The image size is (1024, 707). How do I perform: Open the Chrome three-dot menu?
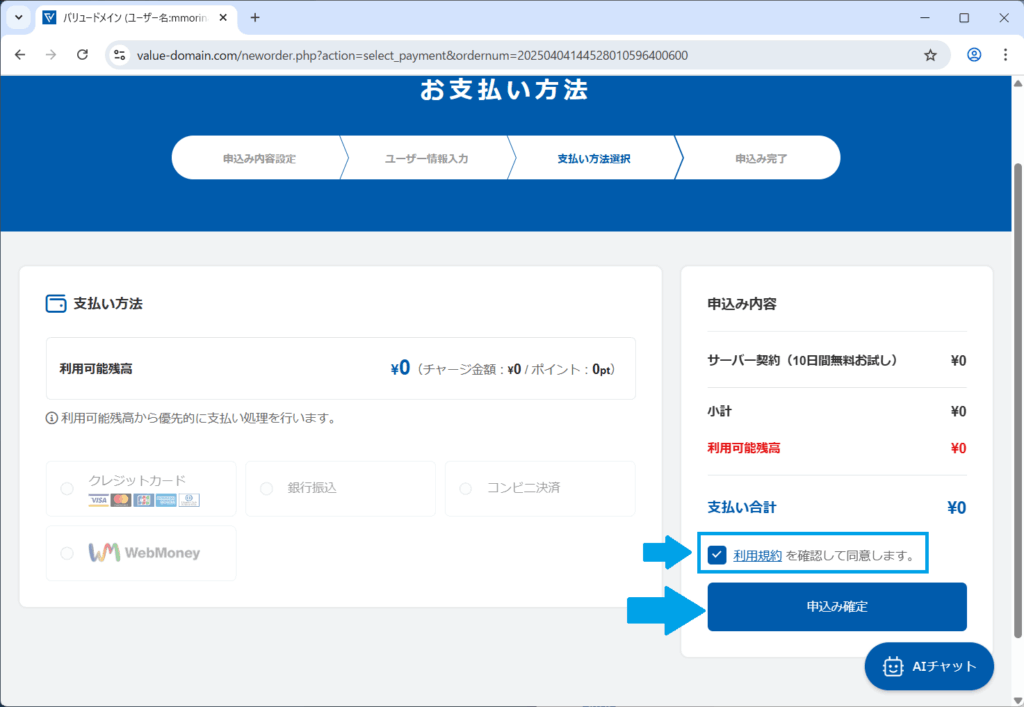[1005, 55]
